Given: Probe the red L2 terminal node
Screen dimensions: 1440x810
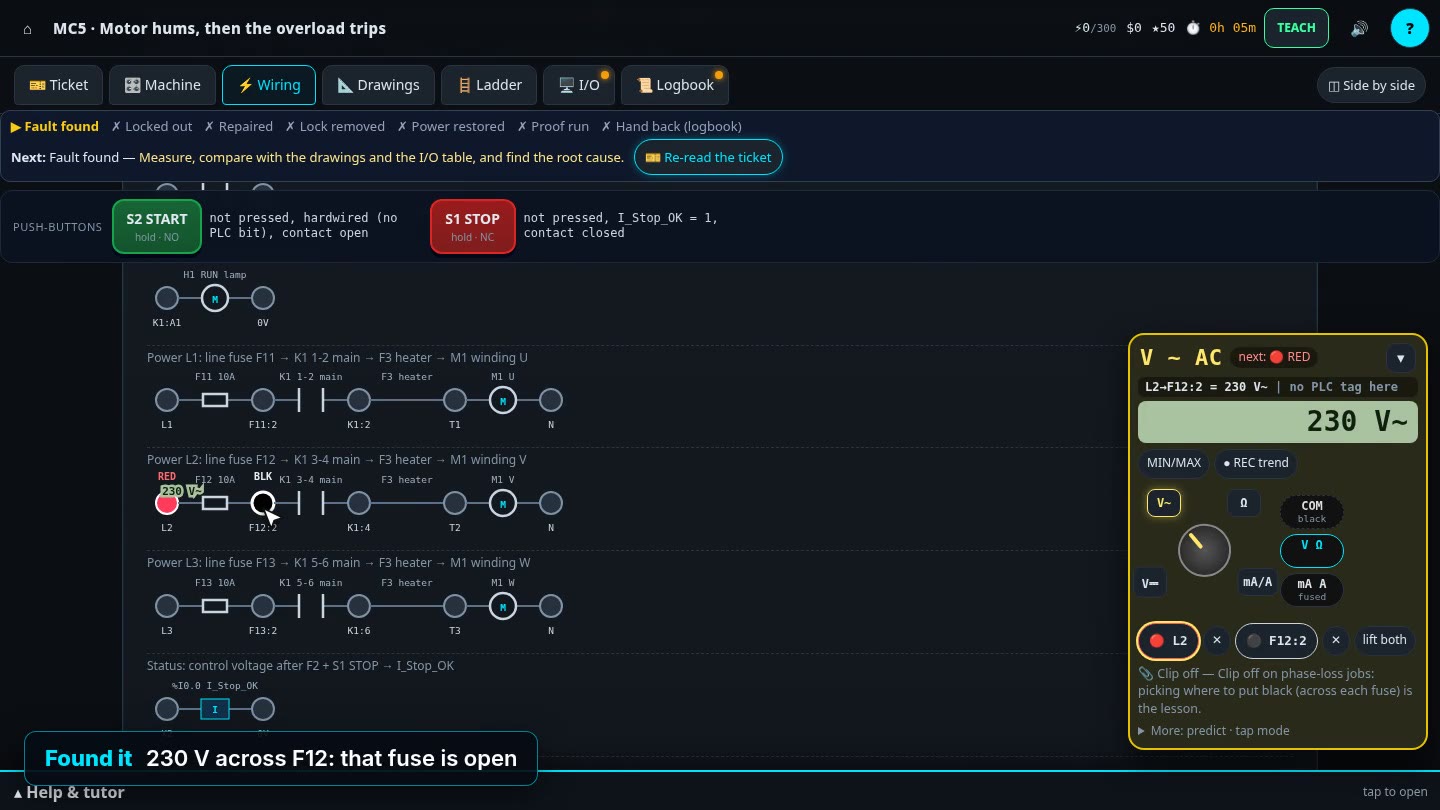Looking at the screenshot, I should tap(167, 503).
